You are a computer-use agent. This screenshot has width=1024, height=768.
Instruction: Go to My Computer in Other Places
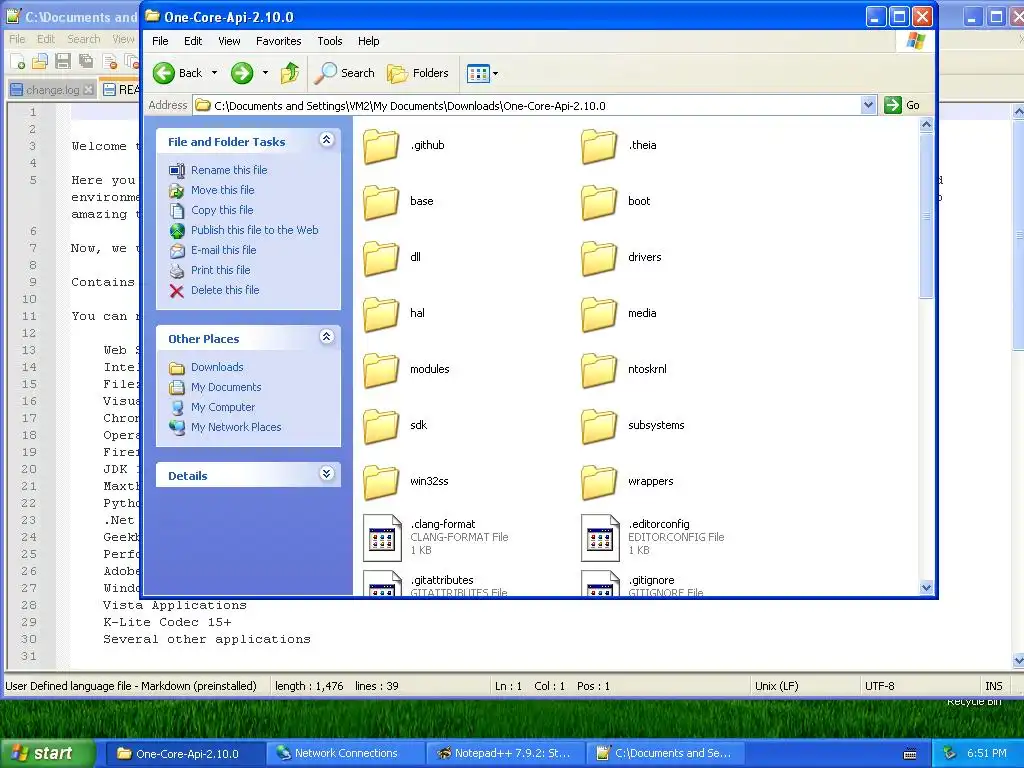(223, 408)
